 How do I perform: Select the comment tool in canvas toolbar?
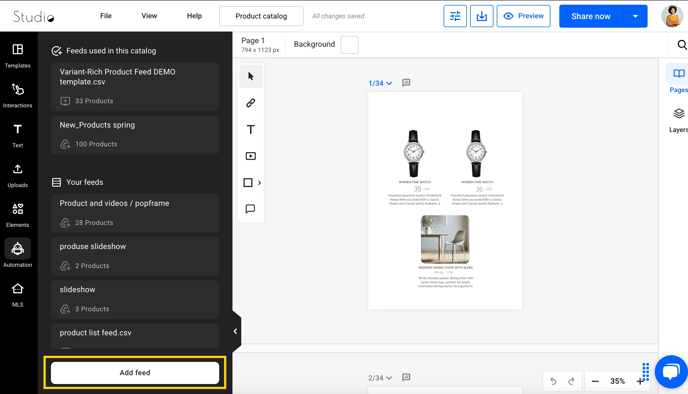click(x=251, y=209)
